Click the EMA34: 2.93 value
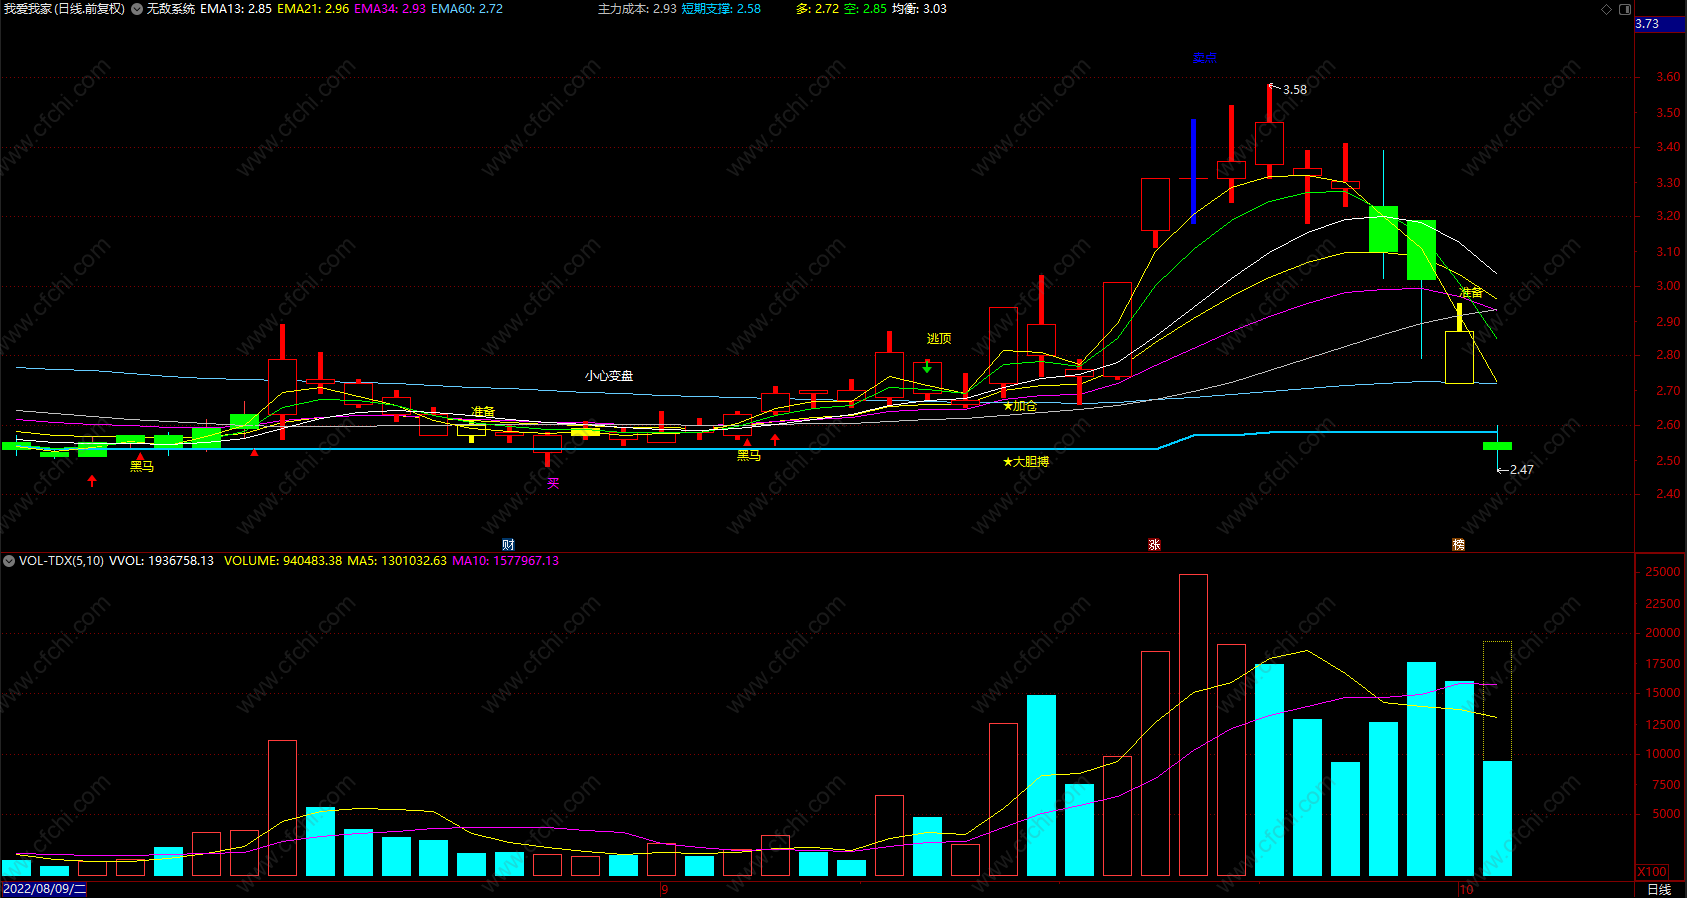 [390, 9]
